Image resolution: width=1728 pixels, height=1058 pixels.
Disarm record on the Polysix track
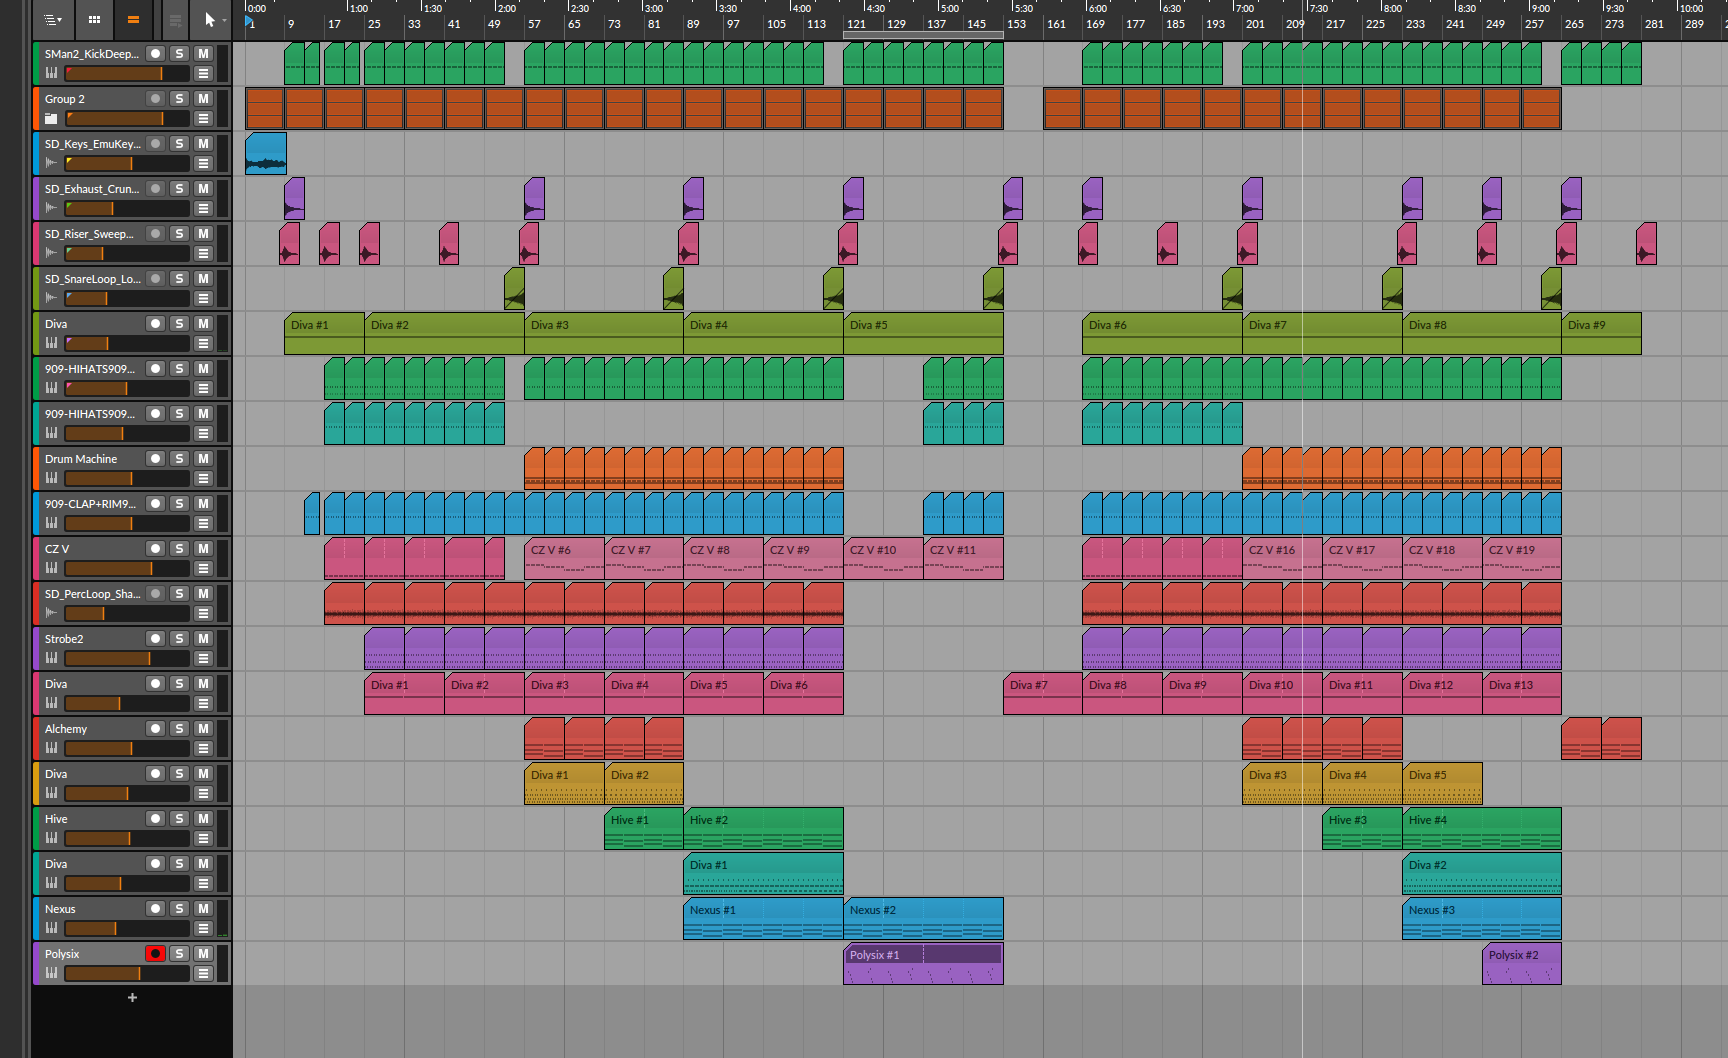[x=155, y=953]
